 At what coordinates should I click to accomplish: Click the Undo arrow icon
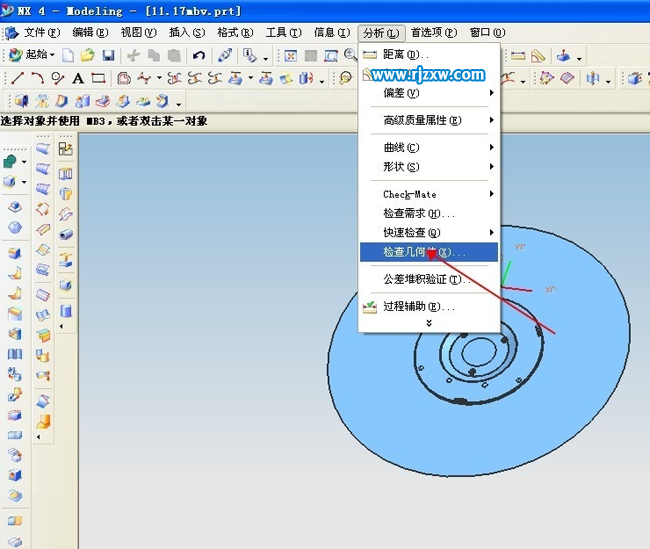(x=199, y=56)
